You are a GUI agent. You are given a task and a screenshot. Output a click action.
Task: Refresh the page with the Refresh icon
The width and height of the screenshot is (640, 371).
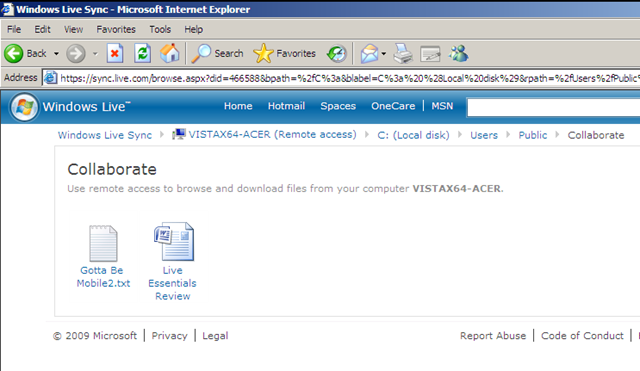tap(142, 53)
